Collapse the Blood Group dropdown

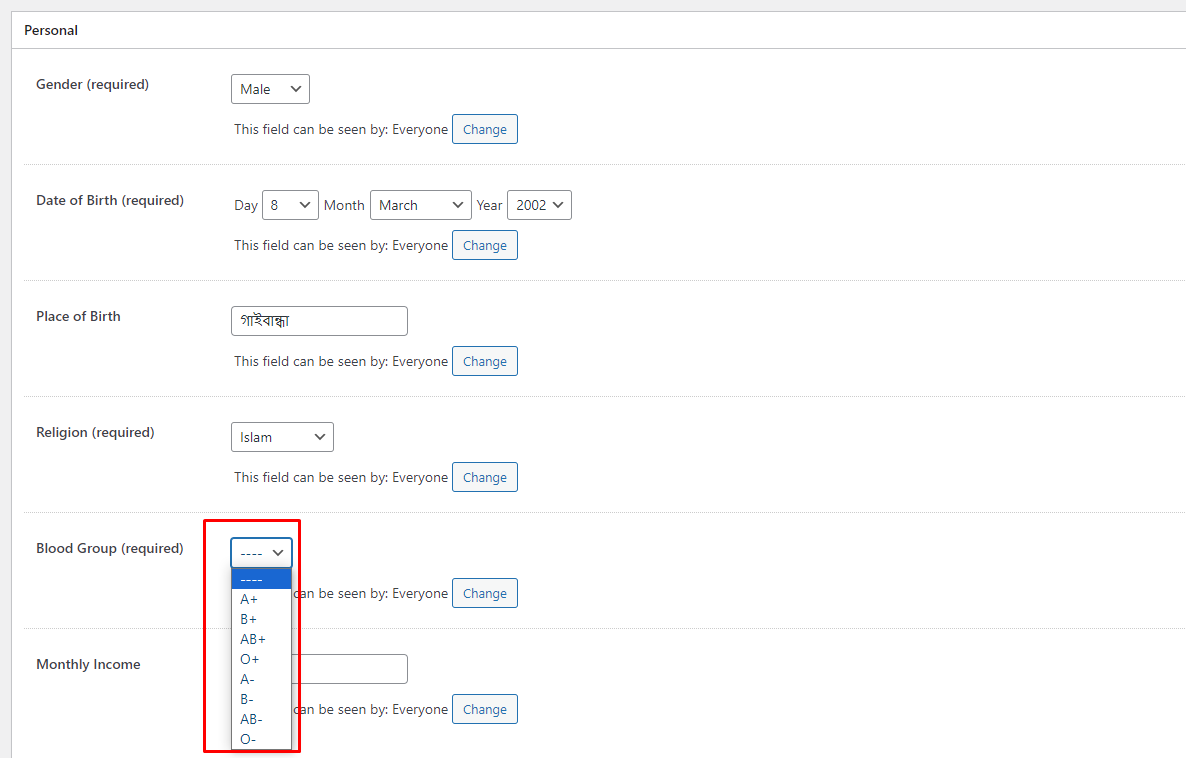[x=262, y=553]
